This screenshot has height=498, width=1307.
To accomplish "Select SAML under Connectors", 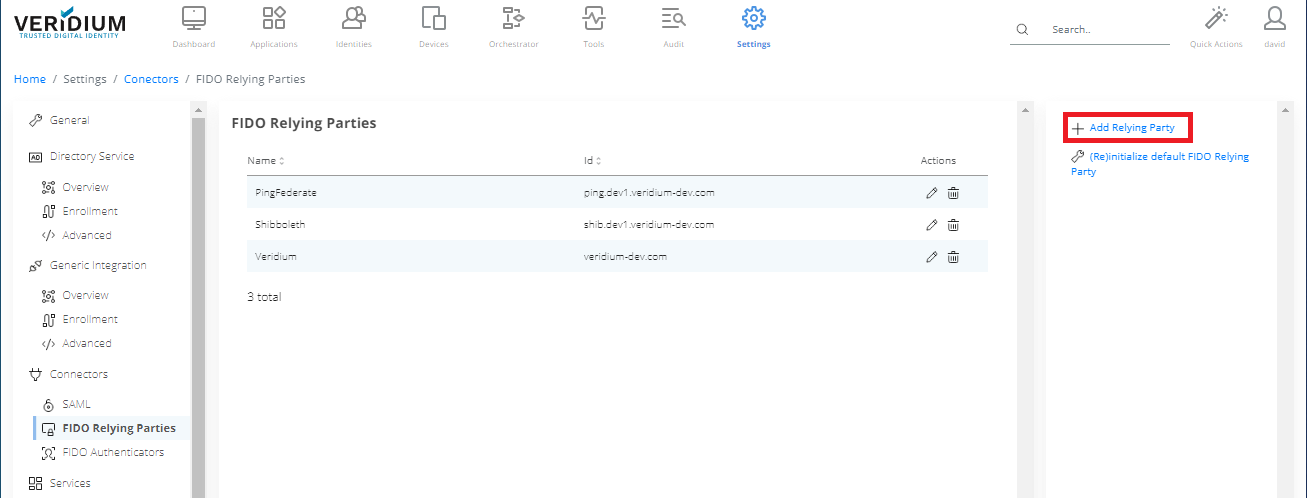I will click(76, 404).
